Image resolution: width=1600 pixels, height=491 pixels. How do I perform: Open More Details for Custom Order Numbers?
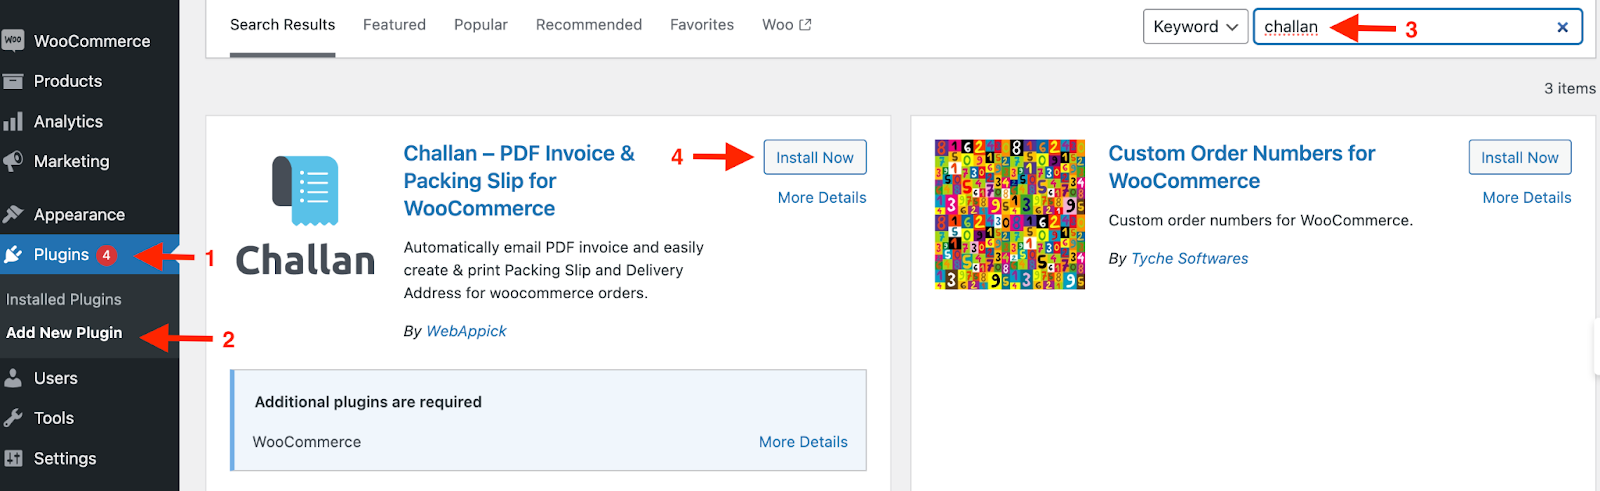pyautogui.click(x=1527, y=198)
